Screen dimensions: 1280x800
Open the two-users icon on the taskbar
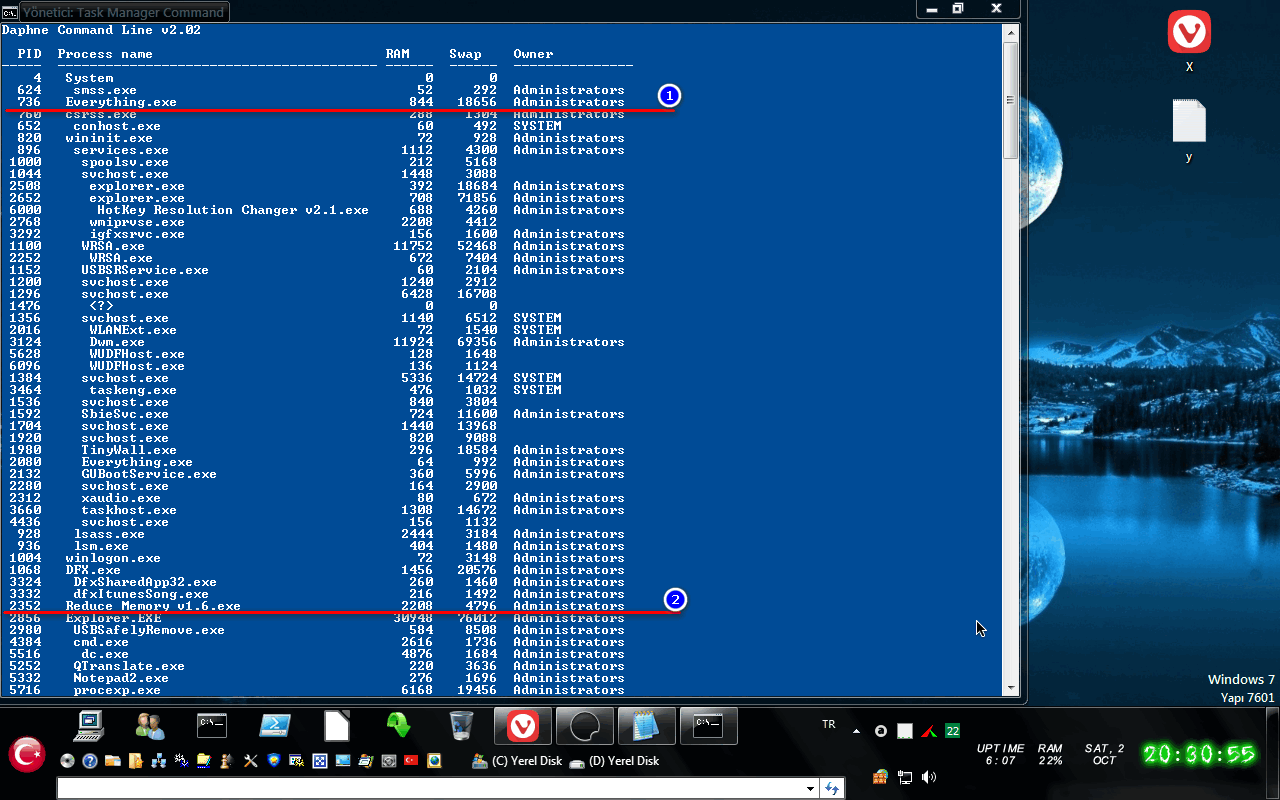[151, 725]
